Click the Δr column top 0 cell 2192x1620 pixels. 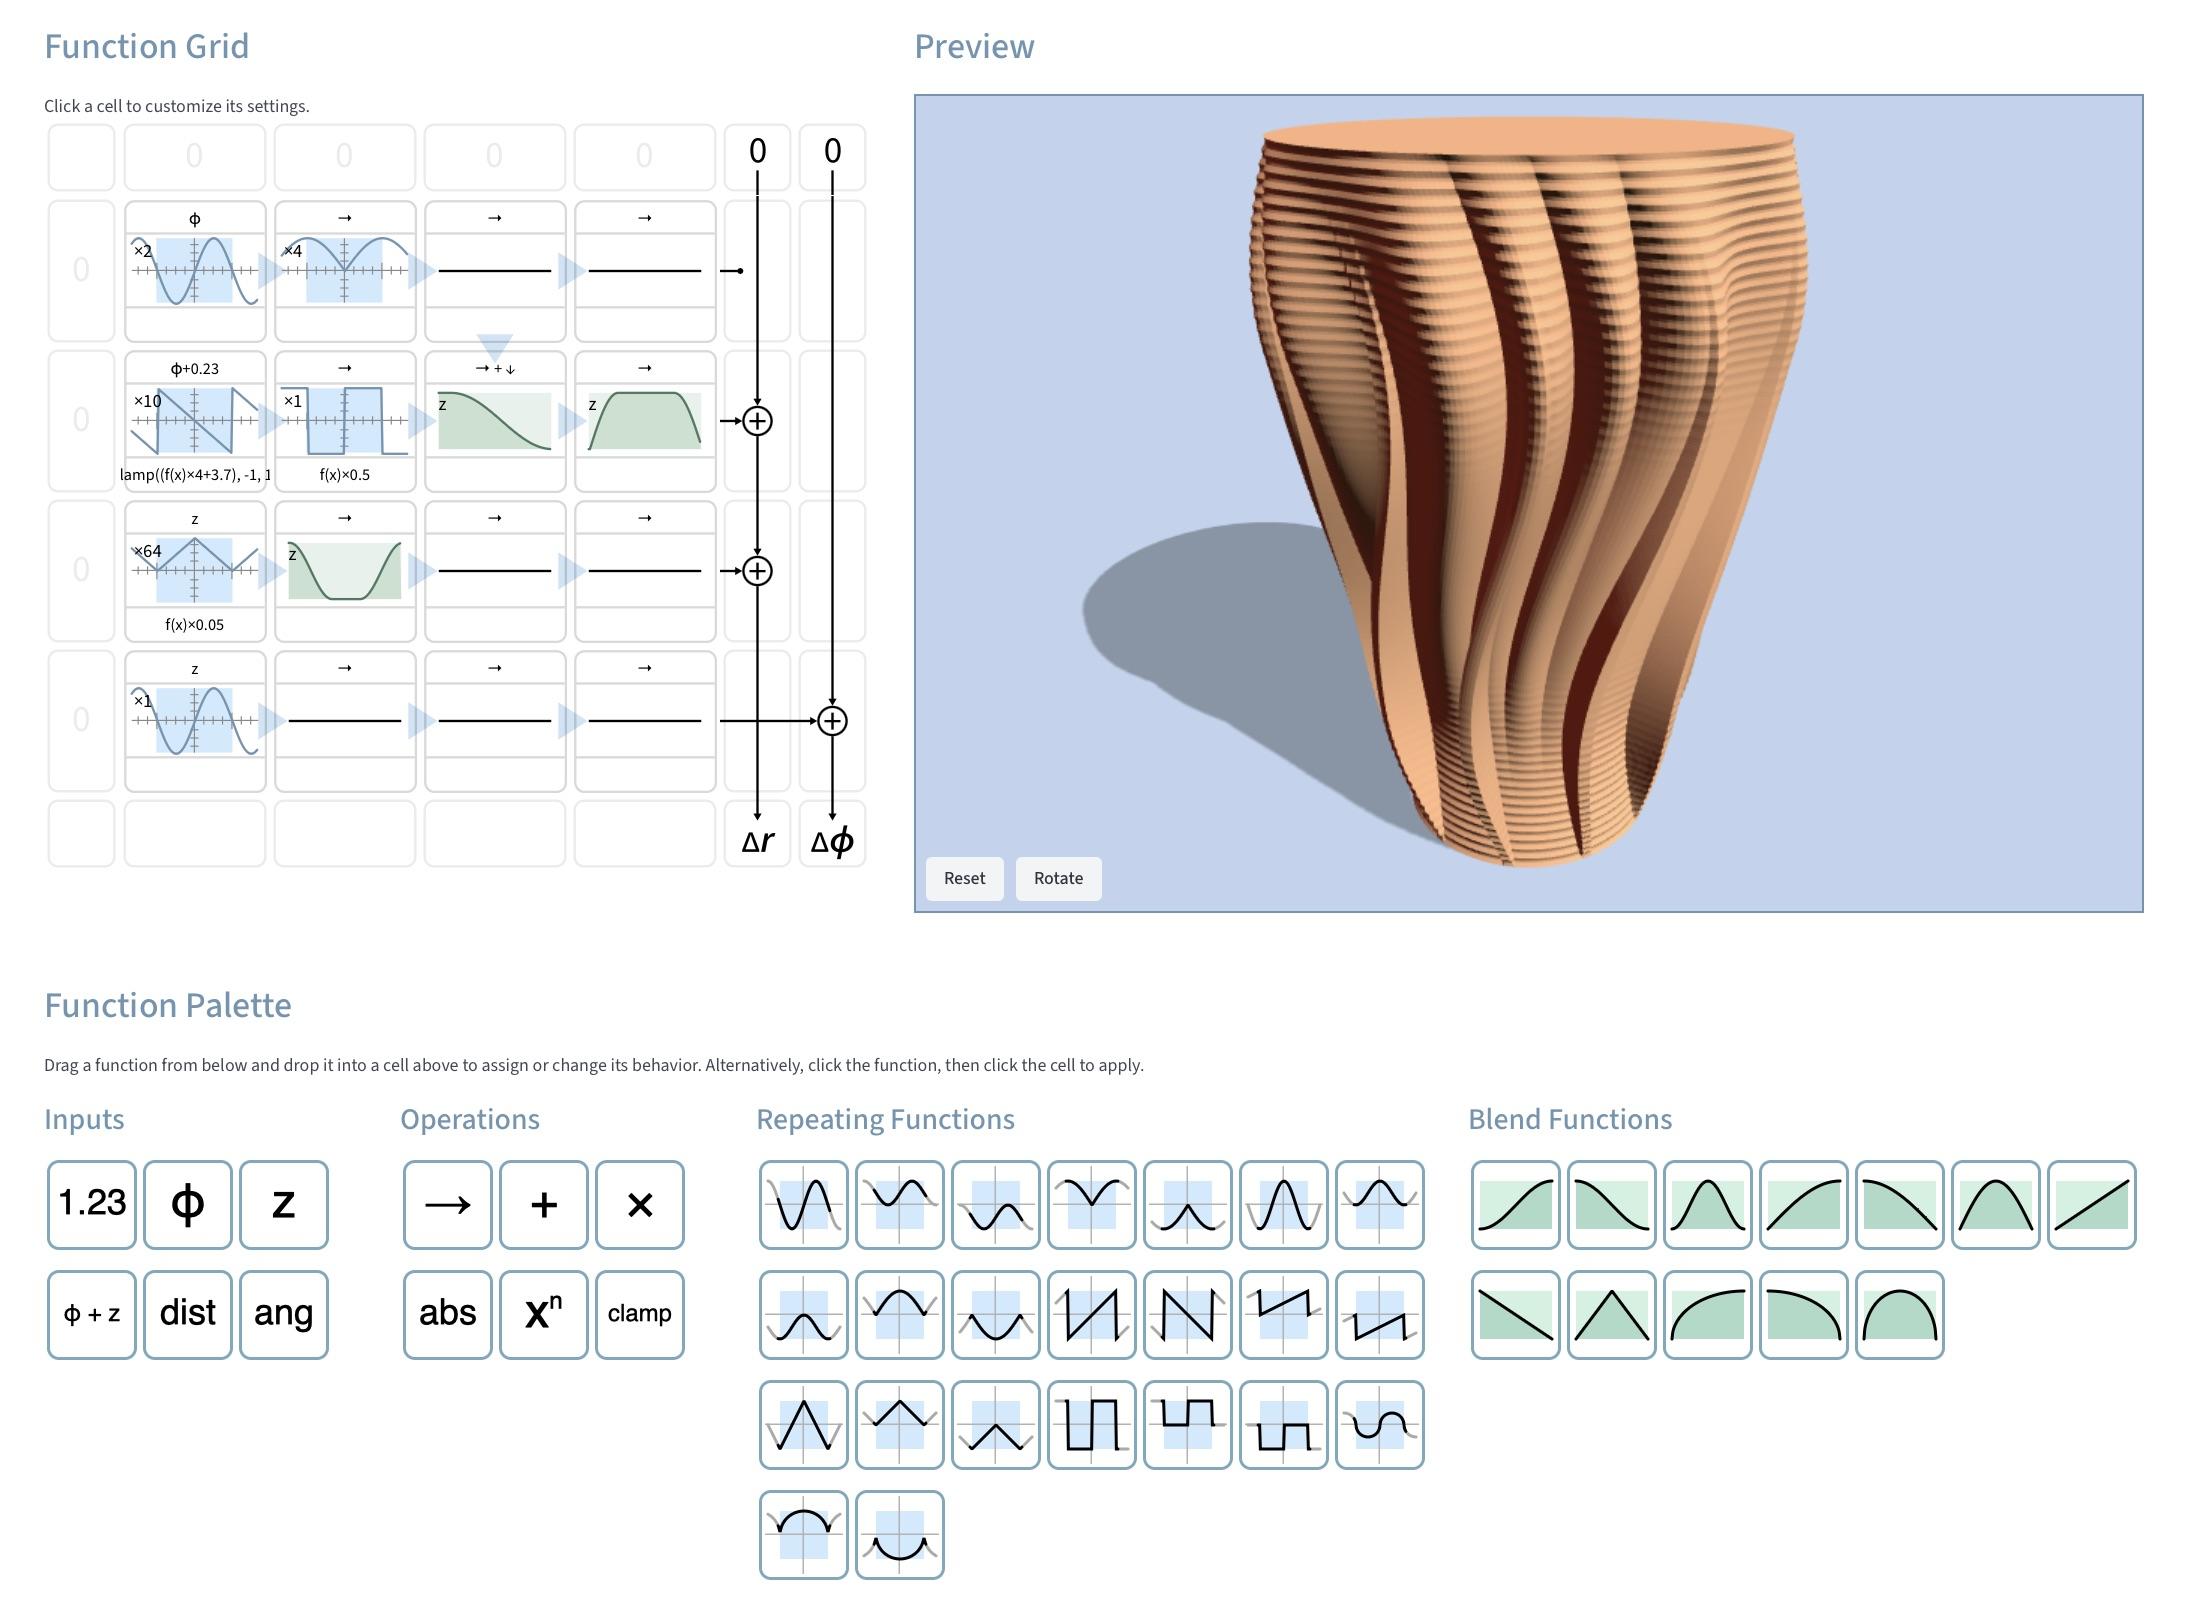[757, 157]
